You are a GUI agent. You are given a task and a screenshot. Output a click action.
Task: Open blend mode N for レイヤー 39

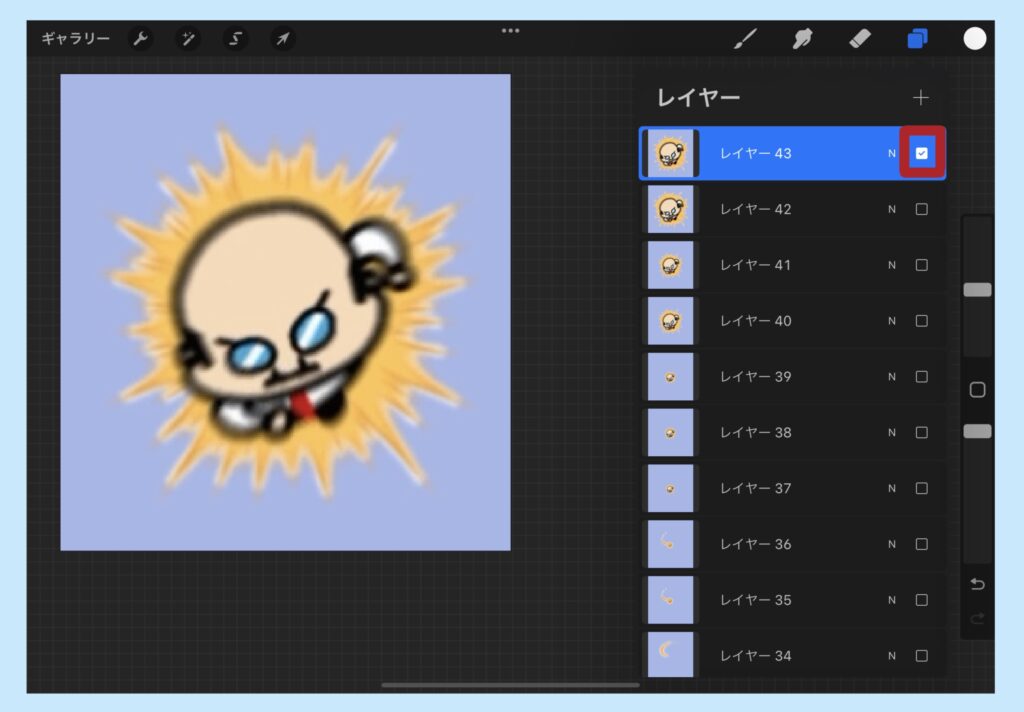click(892, 377)
